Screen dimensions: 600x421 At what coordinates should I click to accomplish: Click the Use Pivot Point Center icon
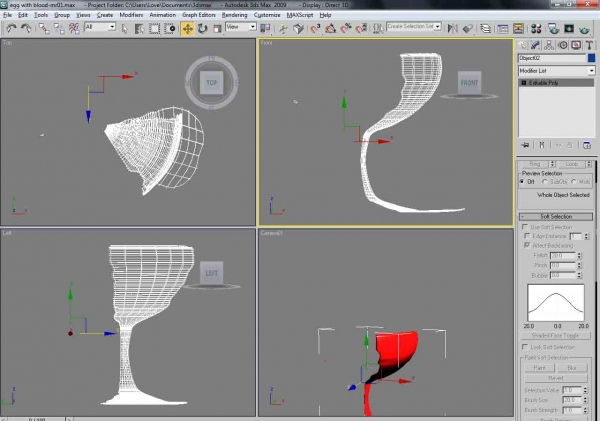point(265,28)
